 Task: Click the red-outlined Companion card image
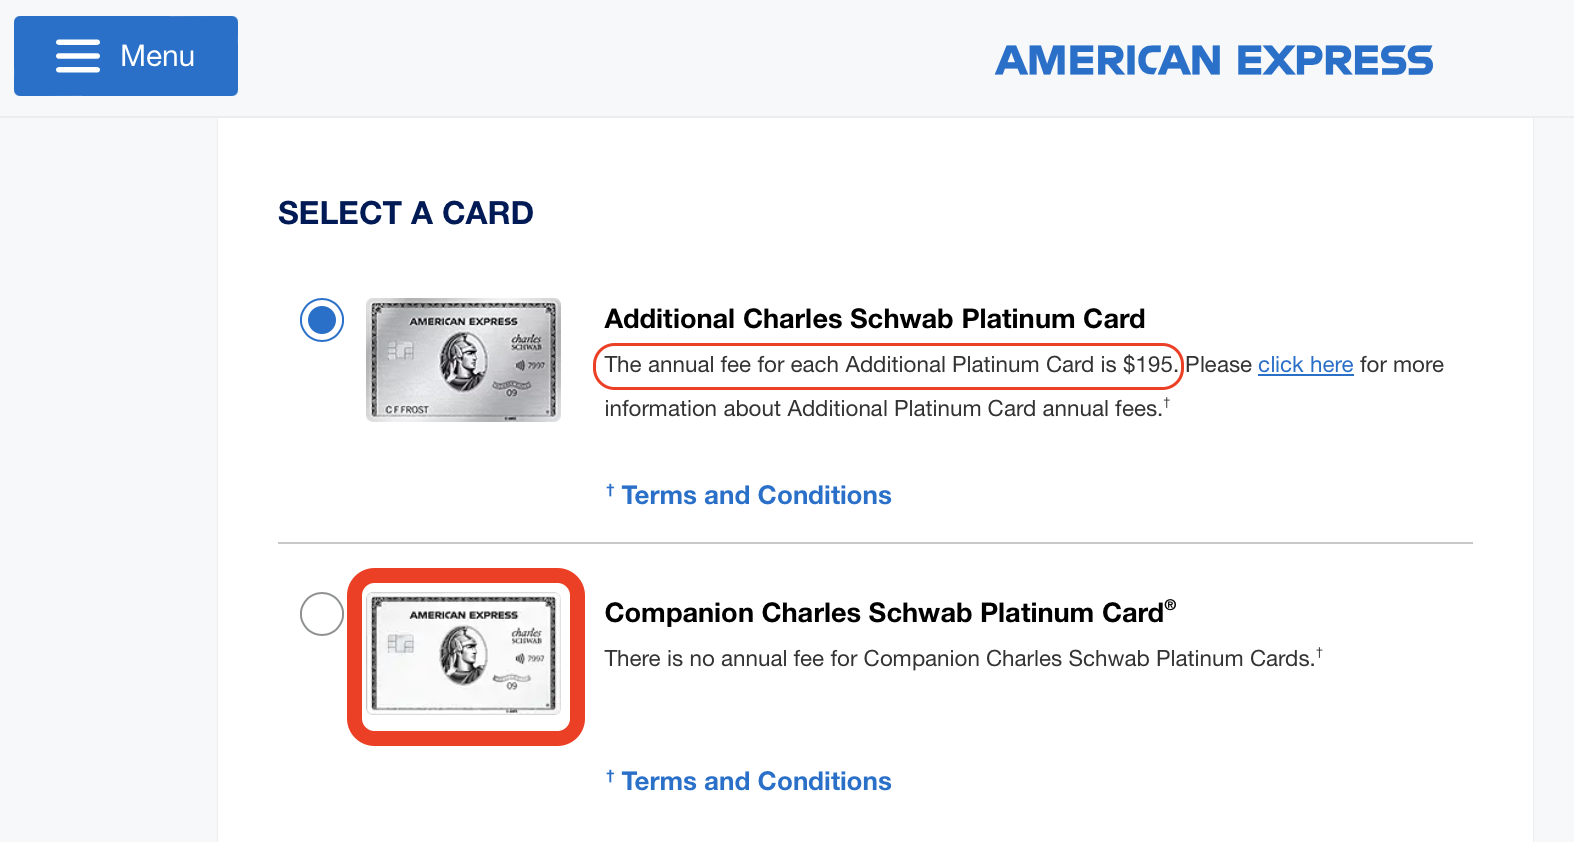465,656
